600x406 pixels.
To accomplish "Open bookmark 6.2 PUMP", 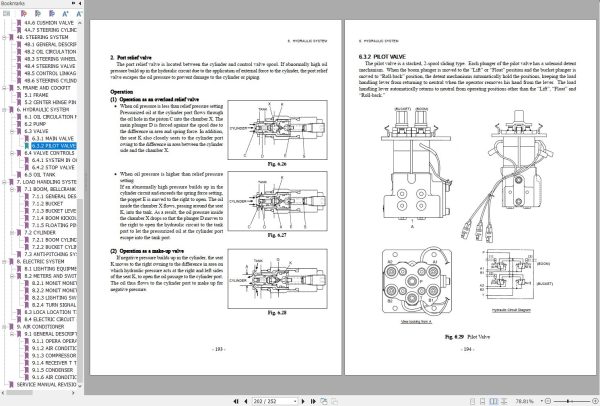I will pyautogui.click(x=35, y=124).
